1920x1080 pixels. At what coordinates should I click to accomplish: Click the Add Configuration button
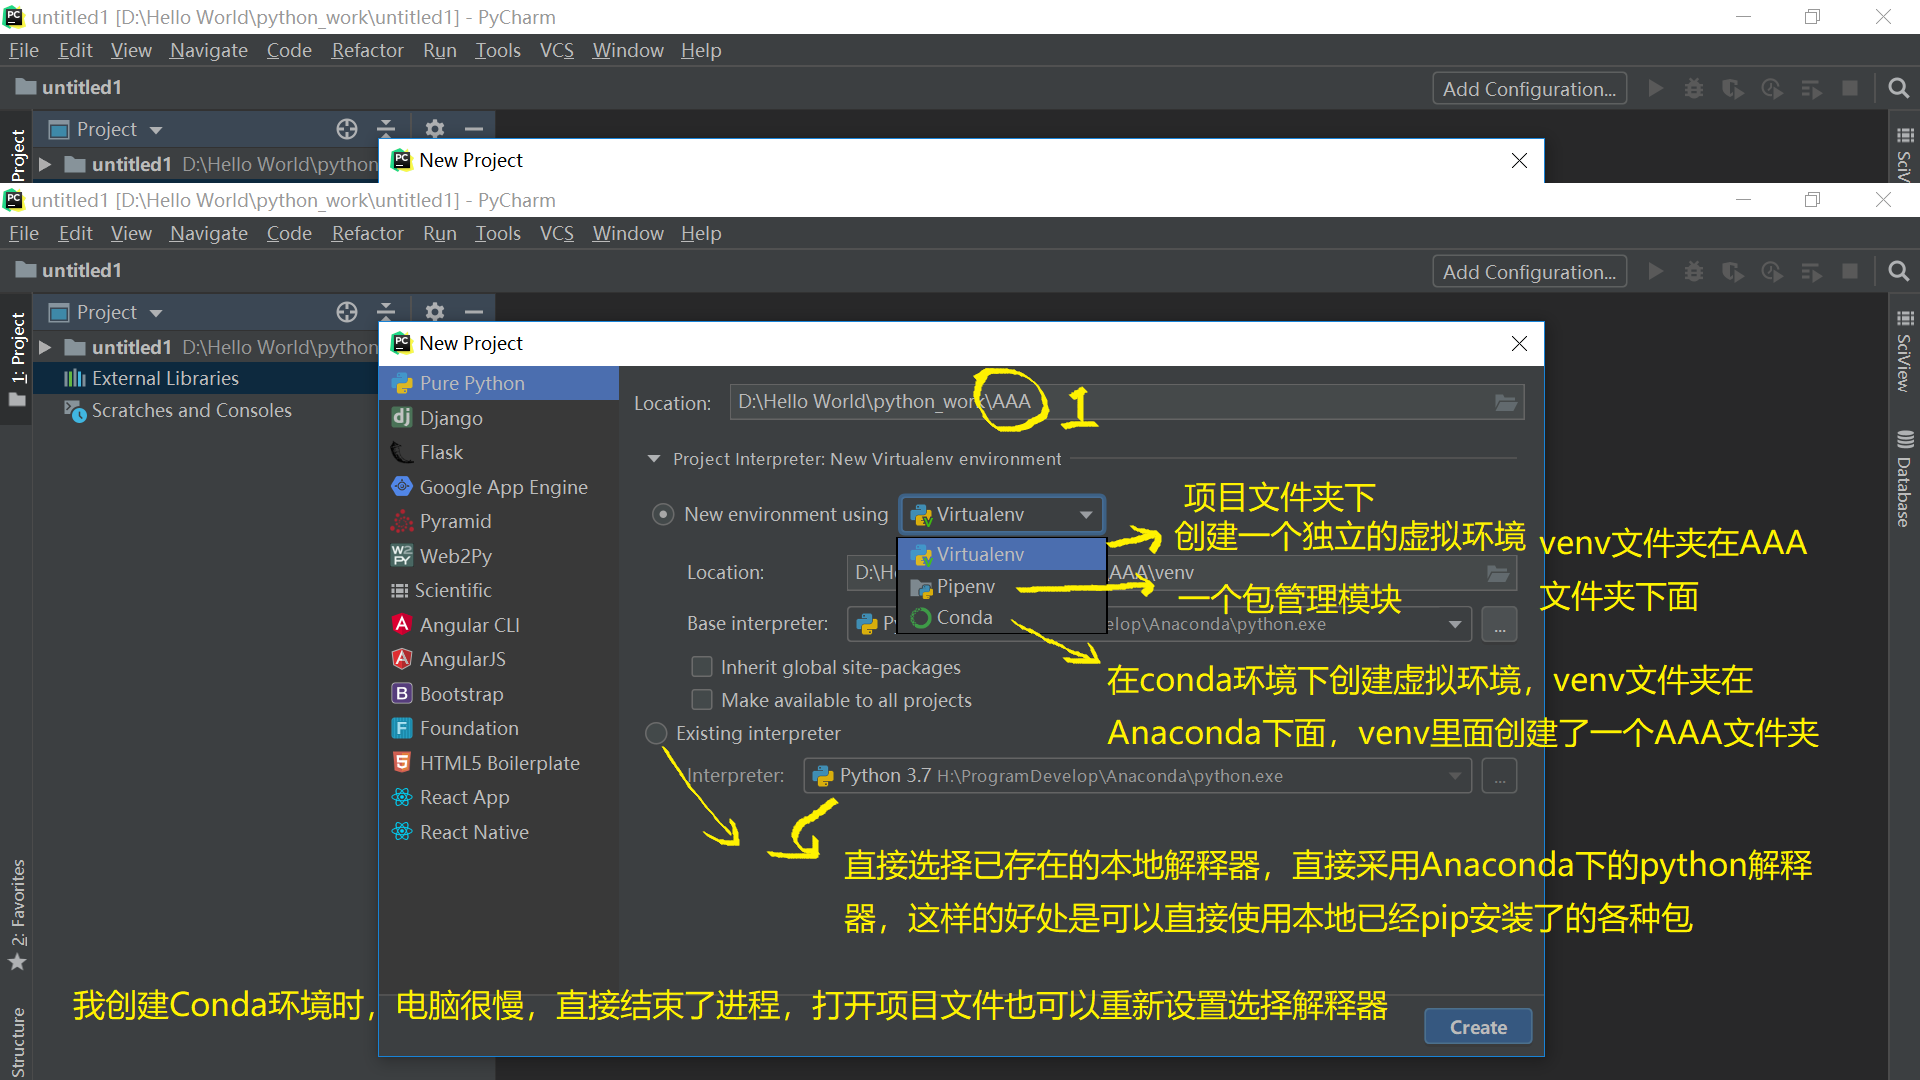point(1528,272)
